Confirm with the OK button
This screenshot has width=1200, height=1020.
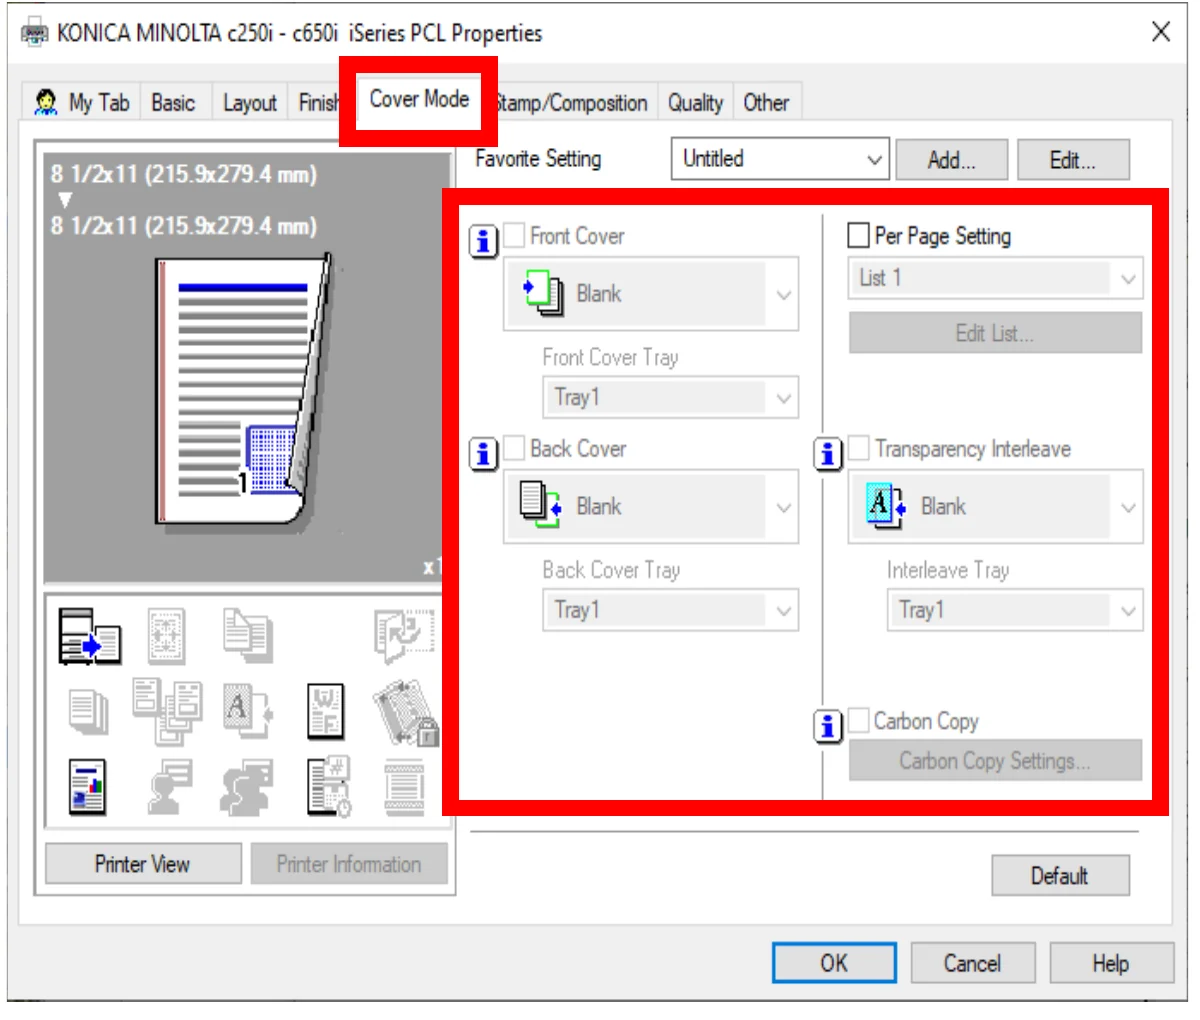coord(834,963)
